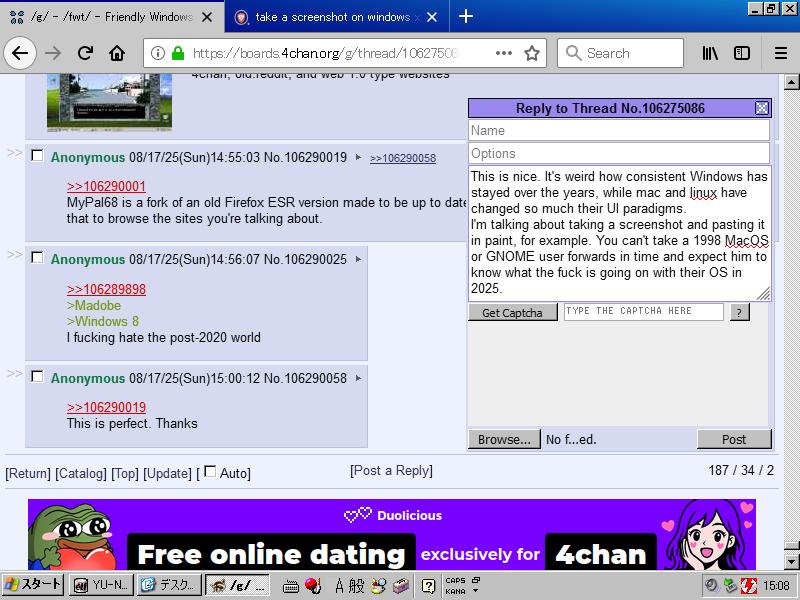Click the green padlock security icon
The image size is (800, 600).
click(178, 53)
